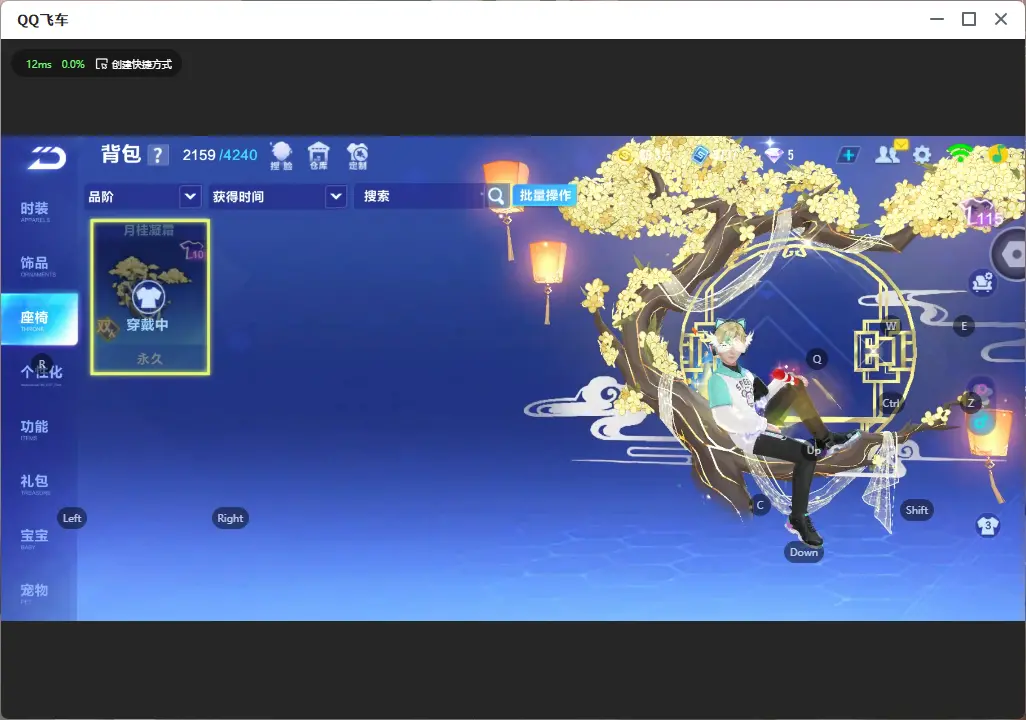Open the 定制 customization icon

tap(357, 156)
